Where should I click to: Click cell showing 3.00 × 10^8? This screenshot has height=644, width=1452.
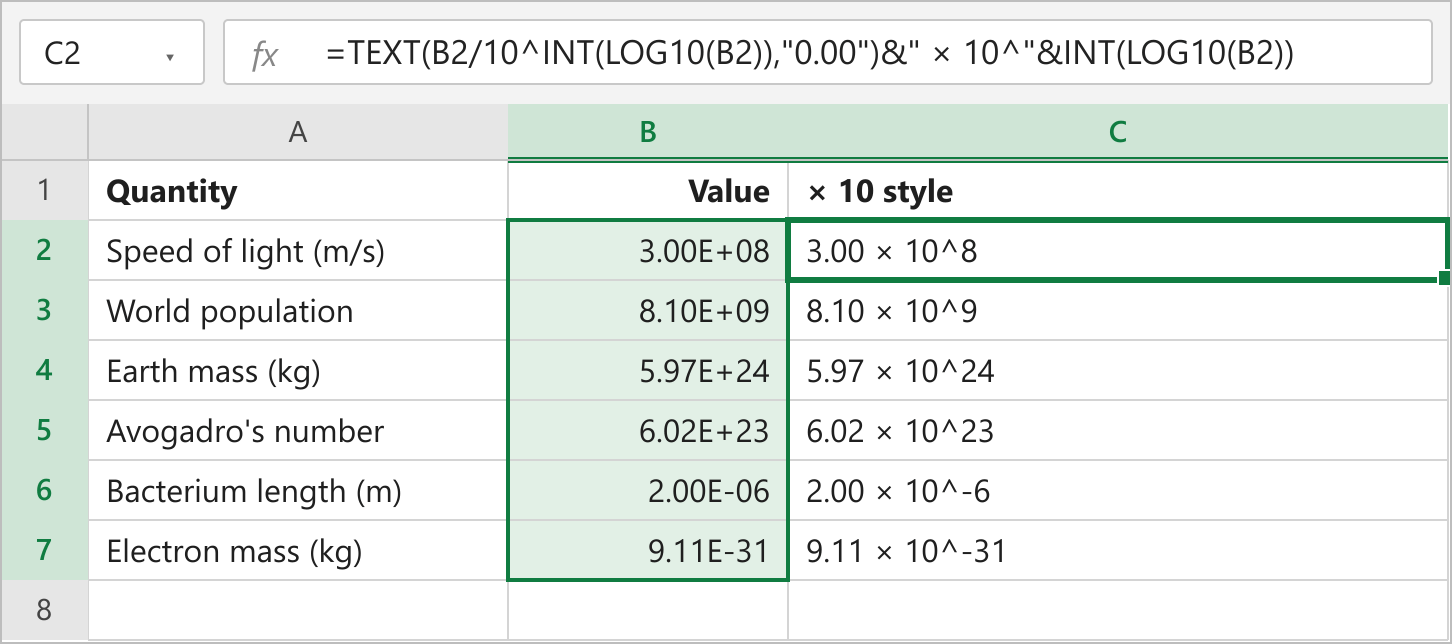[x=1118, y=250]
